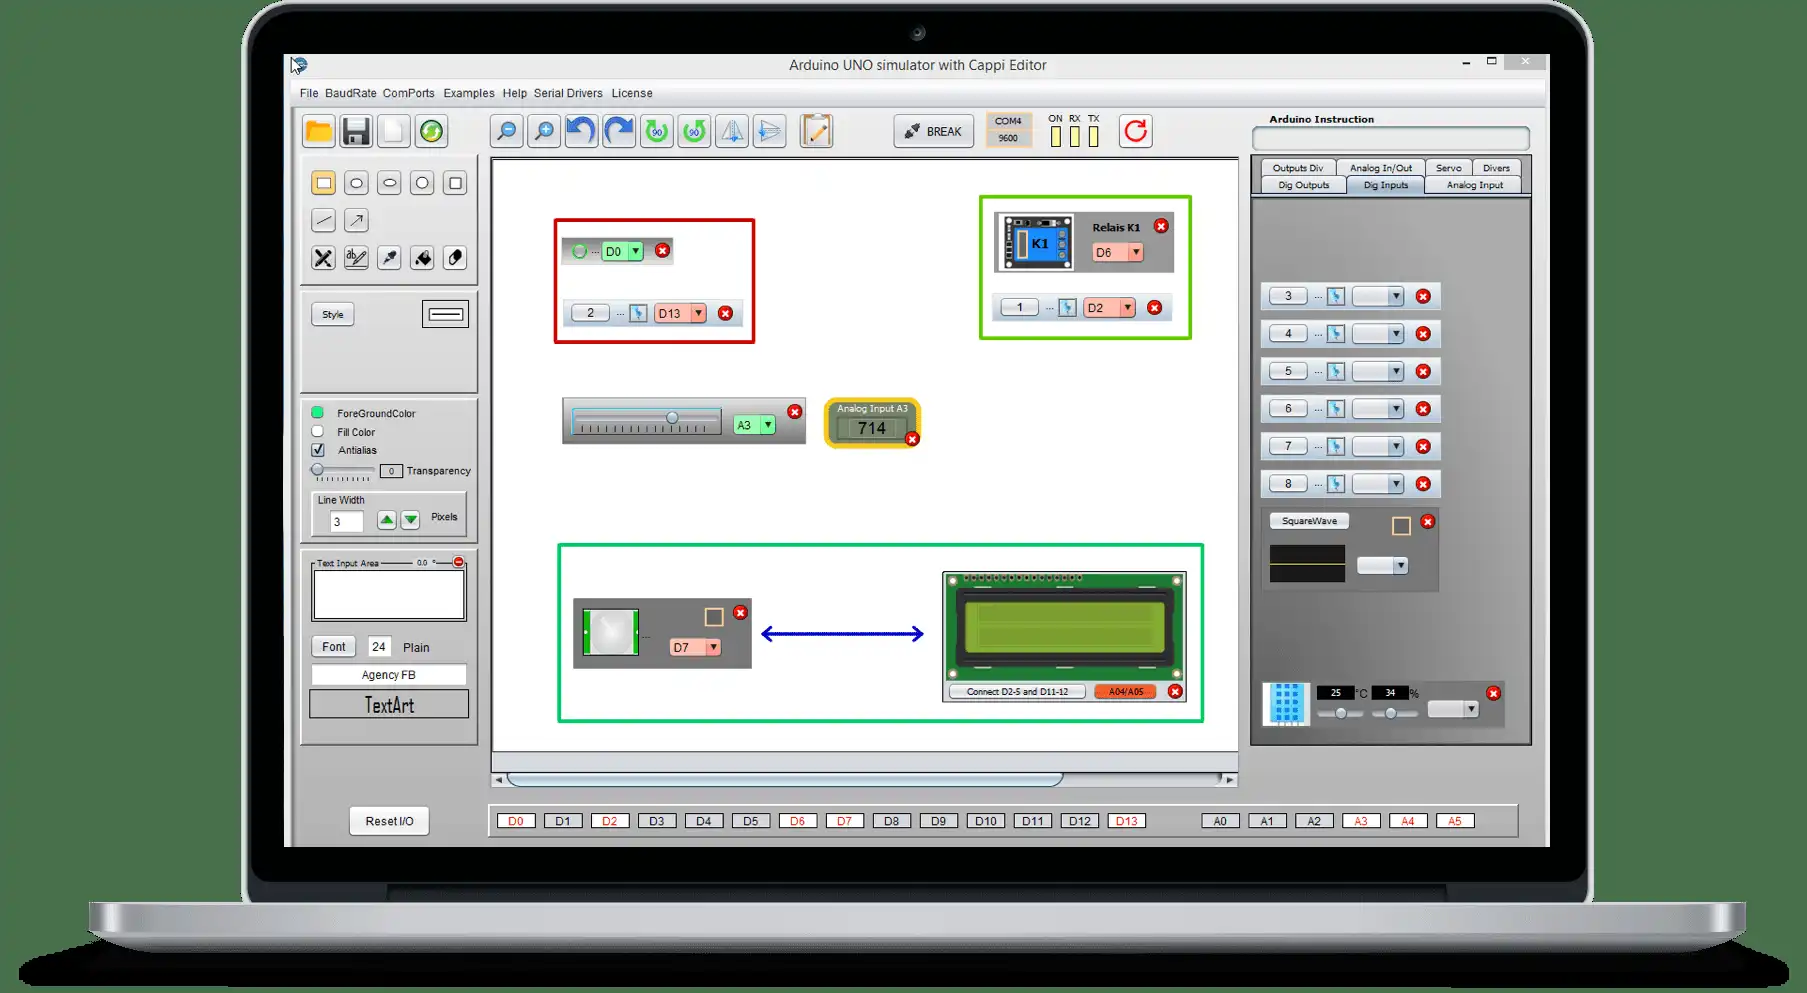This screenshot has height=993, width=1807.
Task: Flip the selection vertically
Action: point(770,131)
